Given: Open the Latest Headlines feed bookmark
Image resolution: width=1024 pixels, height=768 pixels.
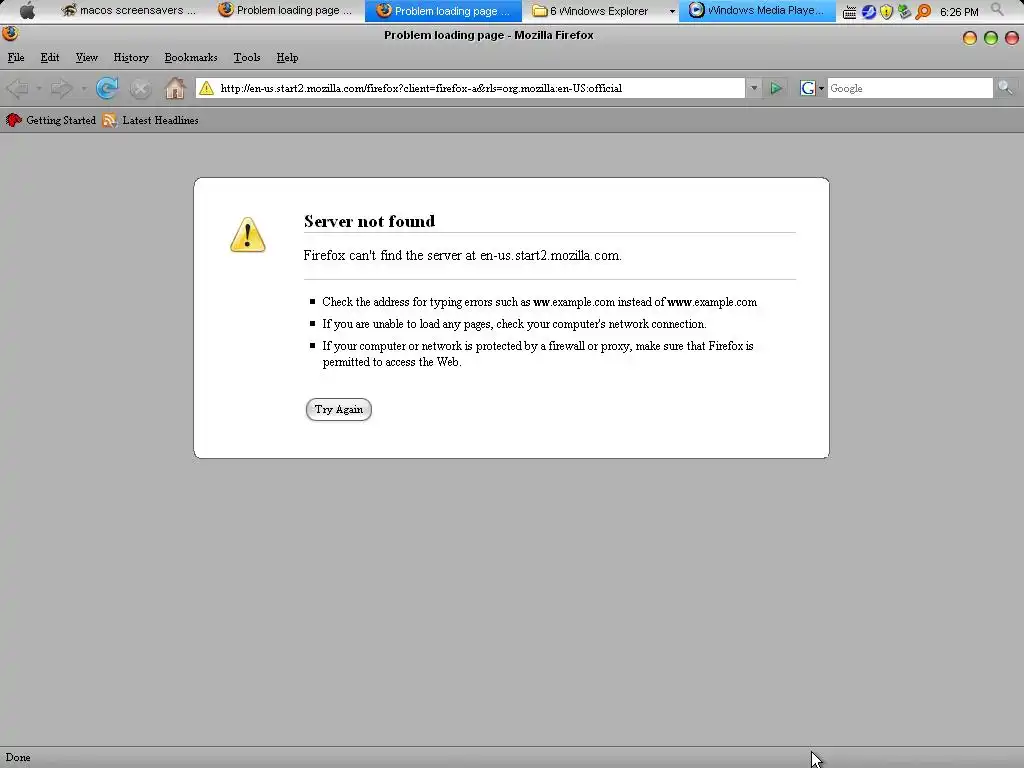Looking at the screenshot, I should click(151, 120).
